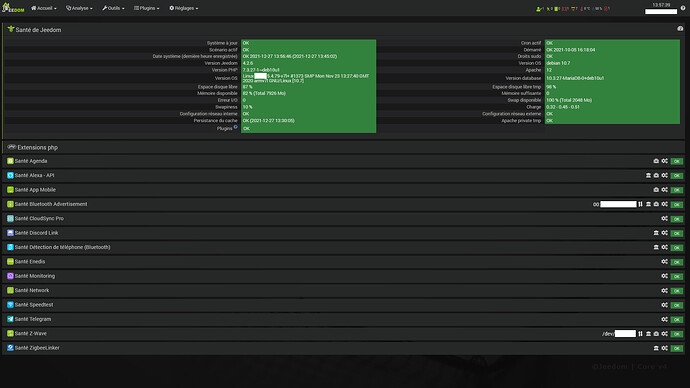This screenshot has width=690, height=388.
Task: Expand the Santé Z-Wave panel header
Action: click(x=343, y=333)
